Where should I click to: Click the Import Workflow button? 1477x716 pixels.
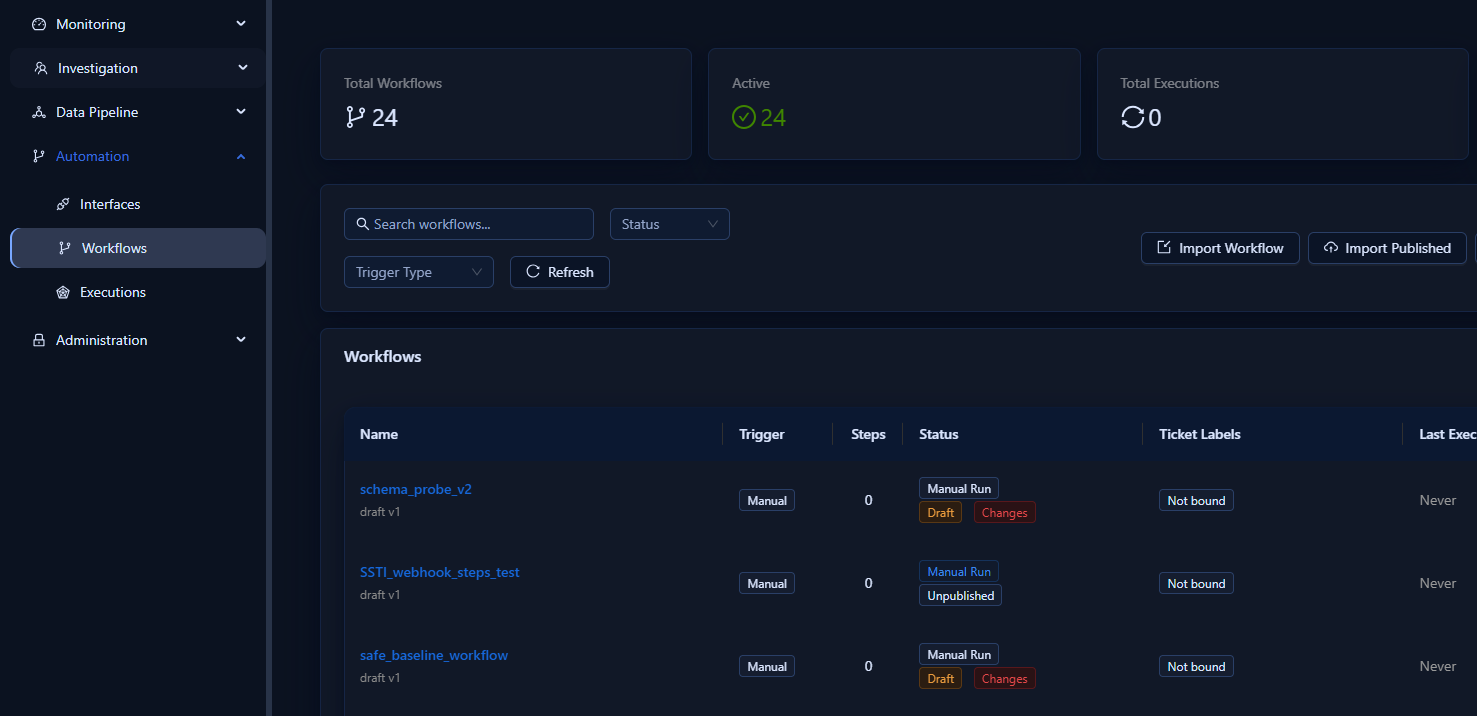[x=1220, y=248]
